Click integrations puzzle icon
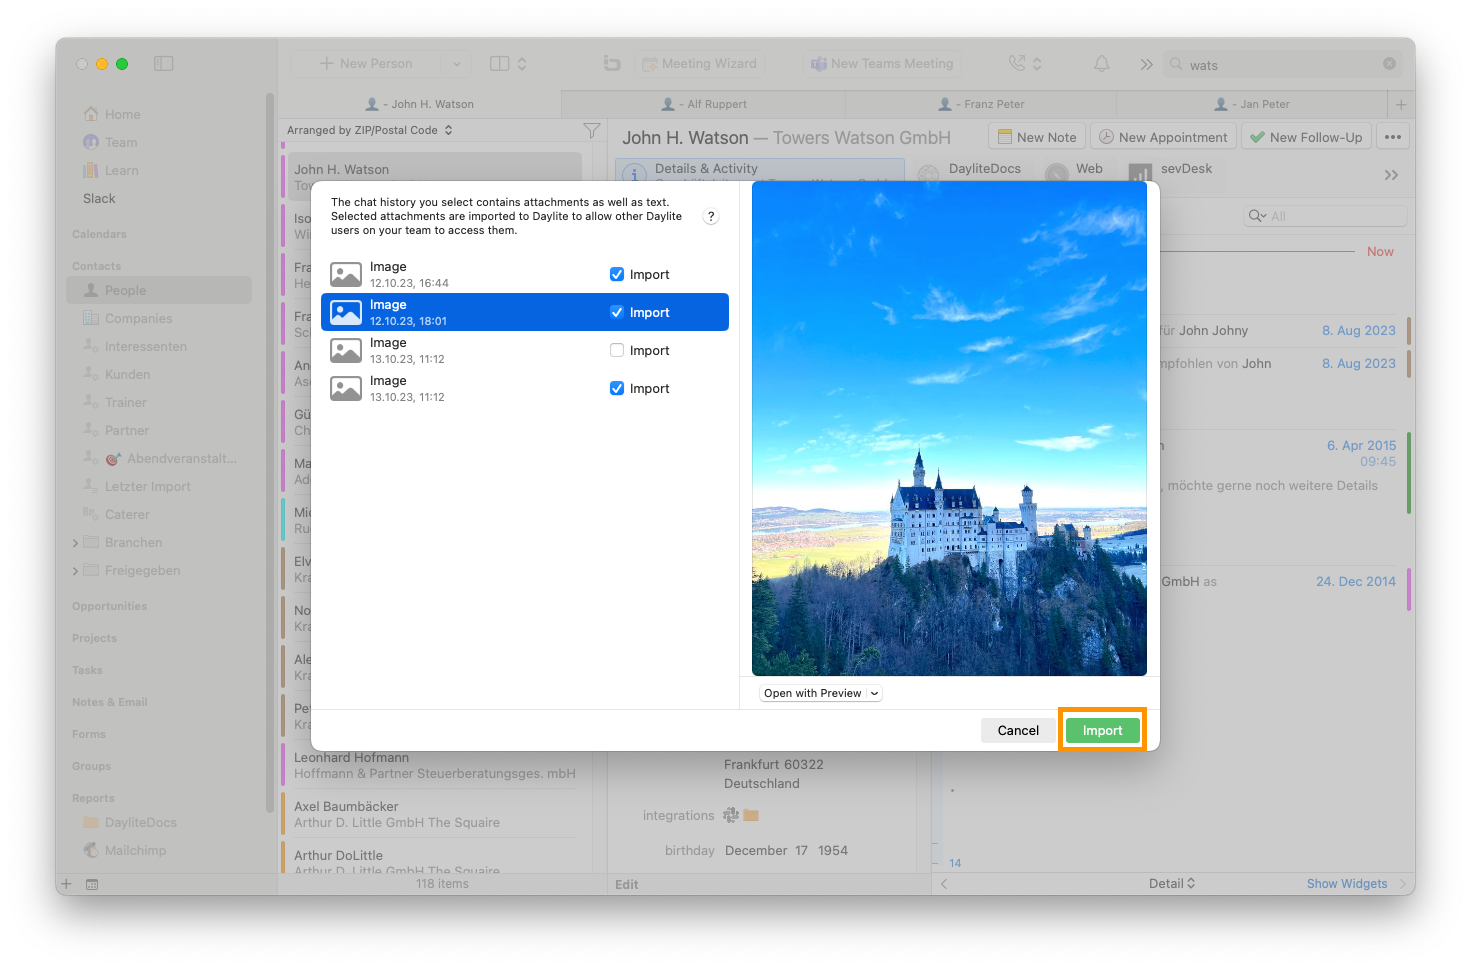This screenshot has width=1471, height=969. (731, 815)
